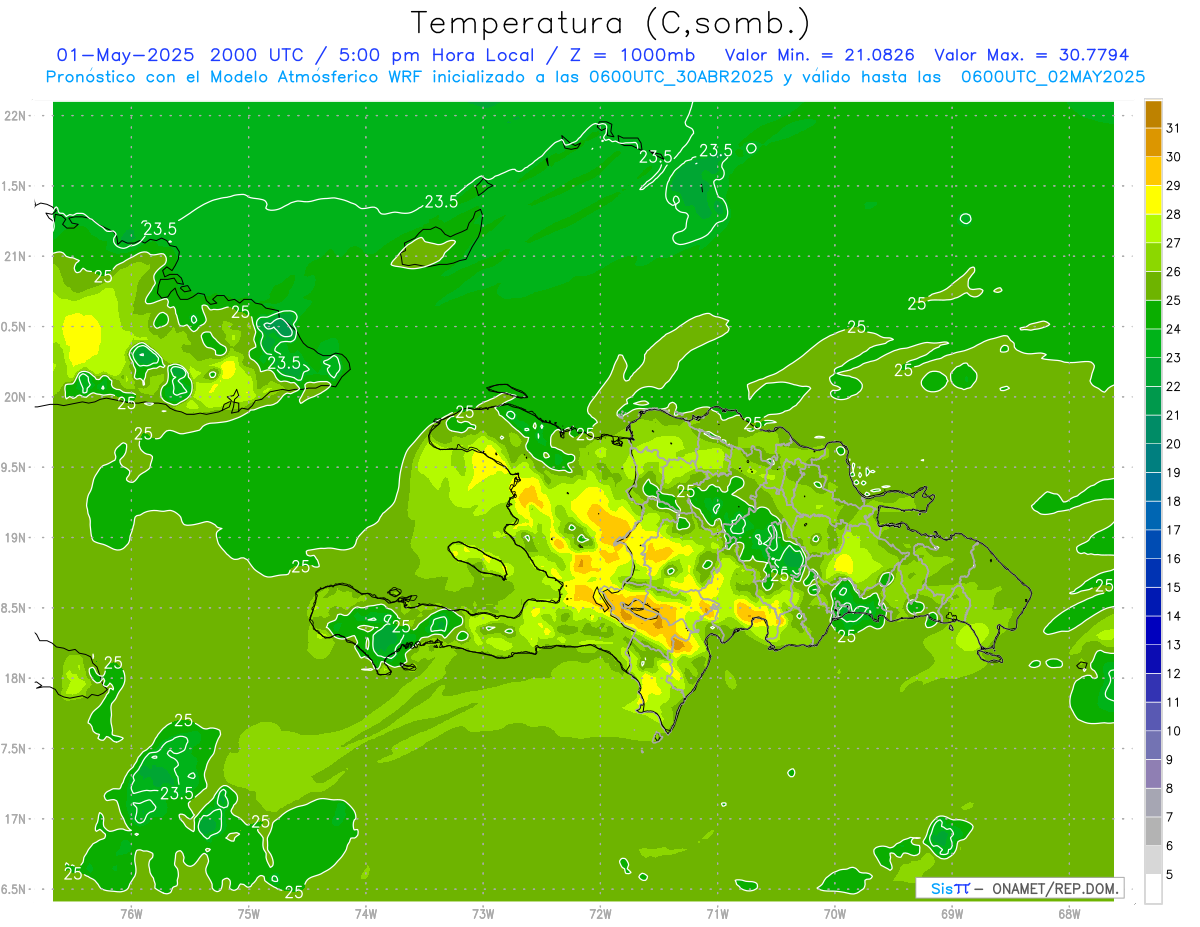Click the "76W" longitude axis label
The width and height of the screenshot is (1200, 927).
131,915
